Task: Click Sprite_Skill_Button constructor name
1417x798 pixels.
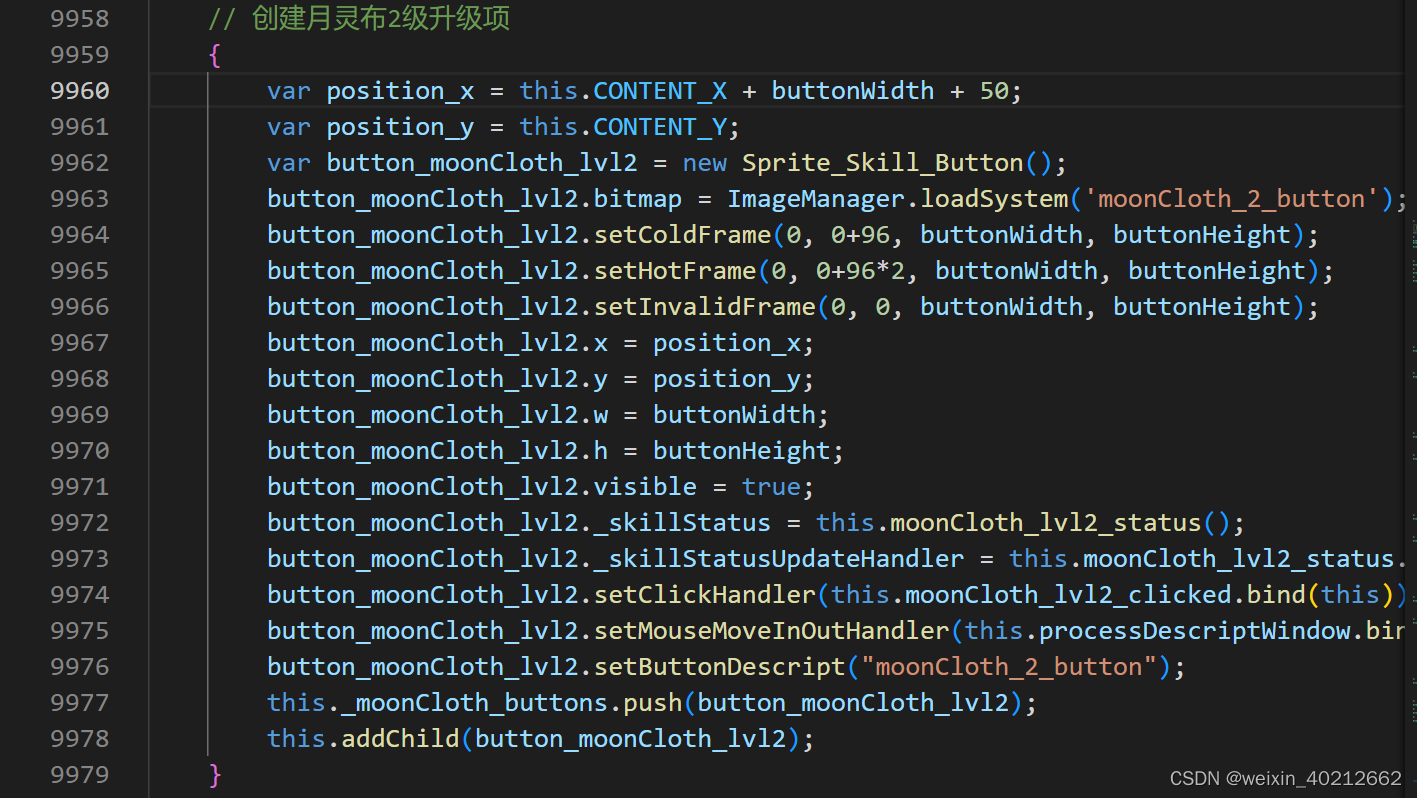Action: click(x=883, y=163)
